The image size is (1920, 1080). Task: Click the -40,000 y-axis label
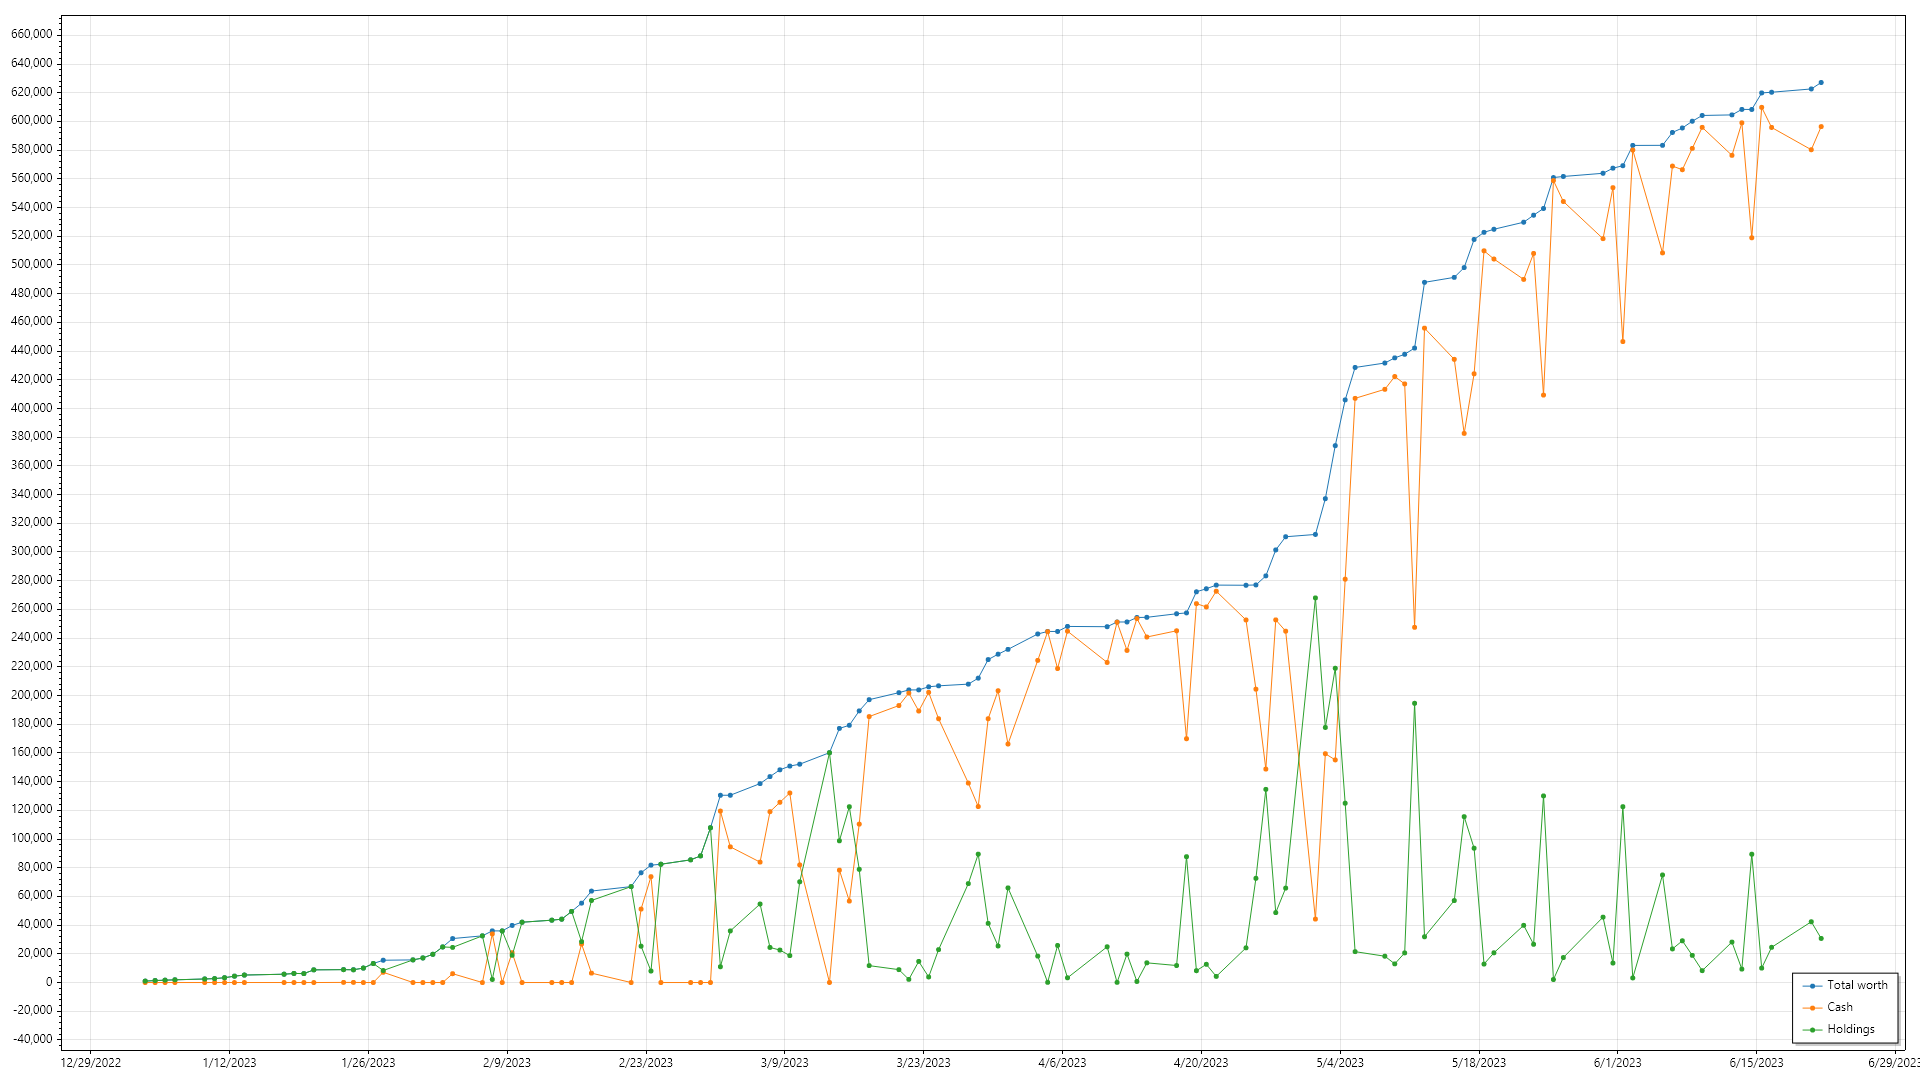[31, 1039]
